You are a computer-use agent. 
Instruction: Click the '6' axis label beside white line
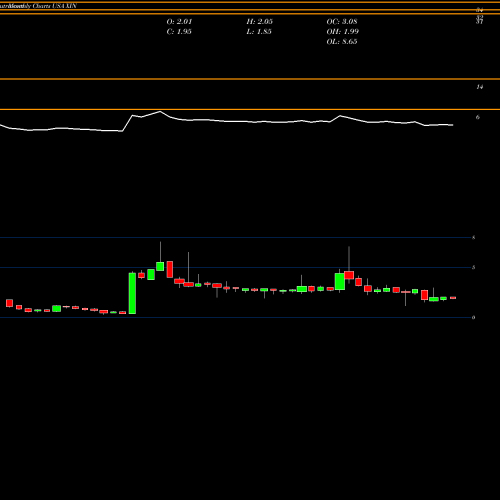click(478, 117)
